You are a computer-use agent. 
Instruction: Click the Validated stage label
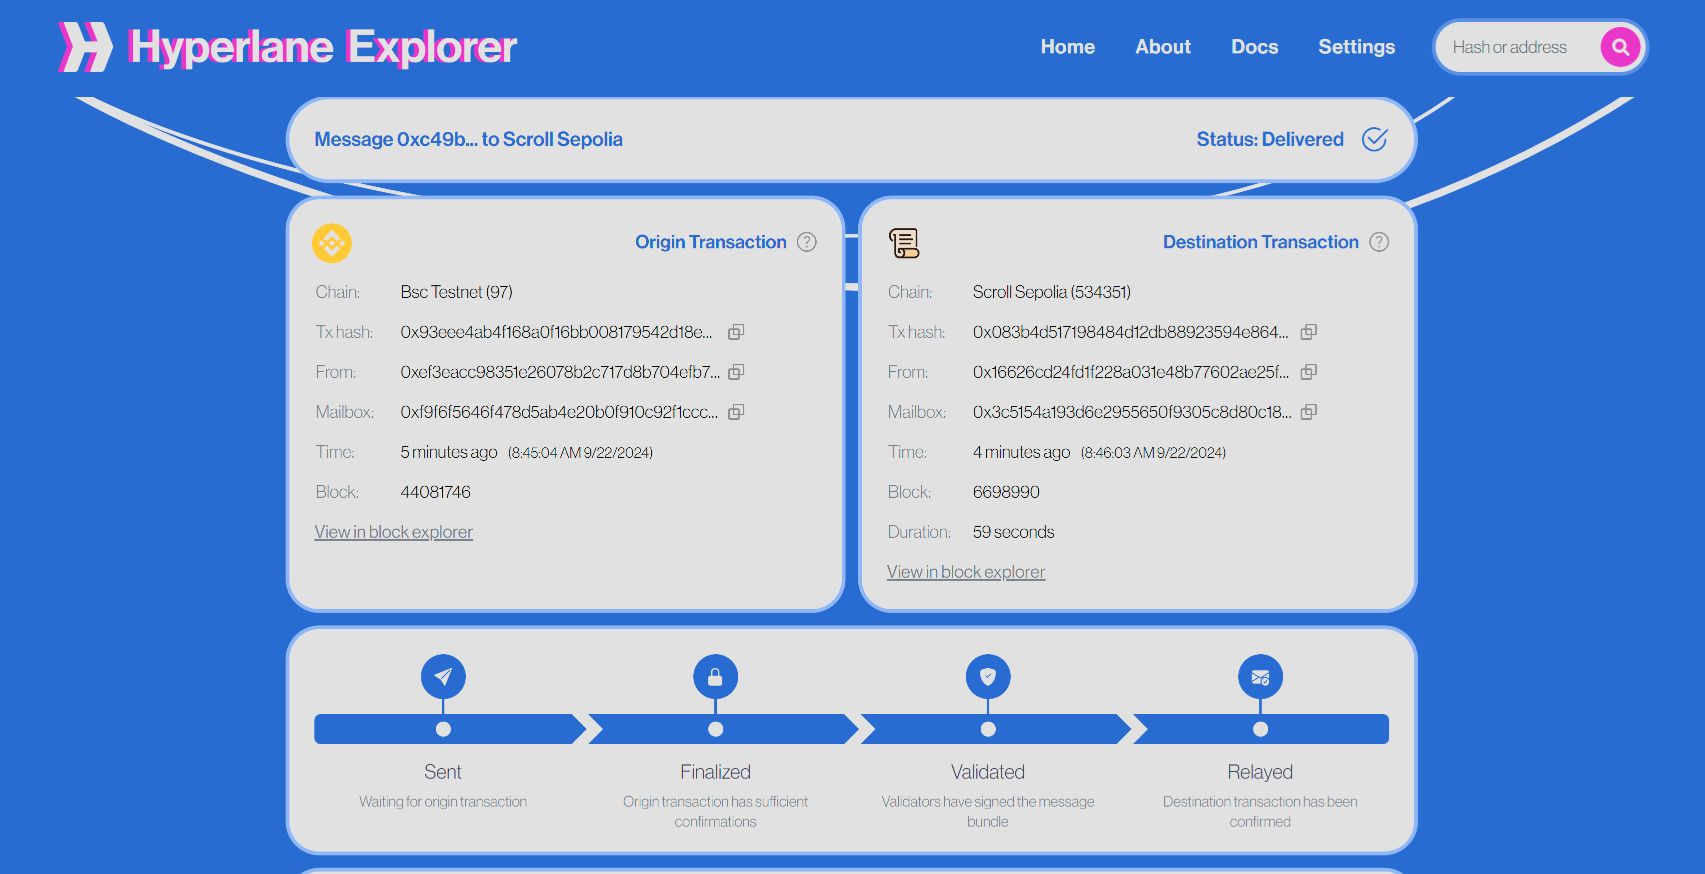(x=988, y=772)
